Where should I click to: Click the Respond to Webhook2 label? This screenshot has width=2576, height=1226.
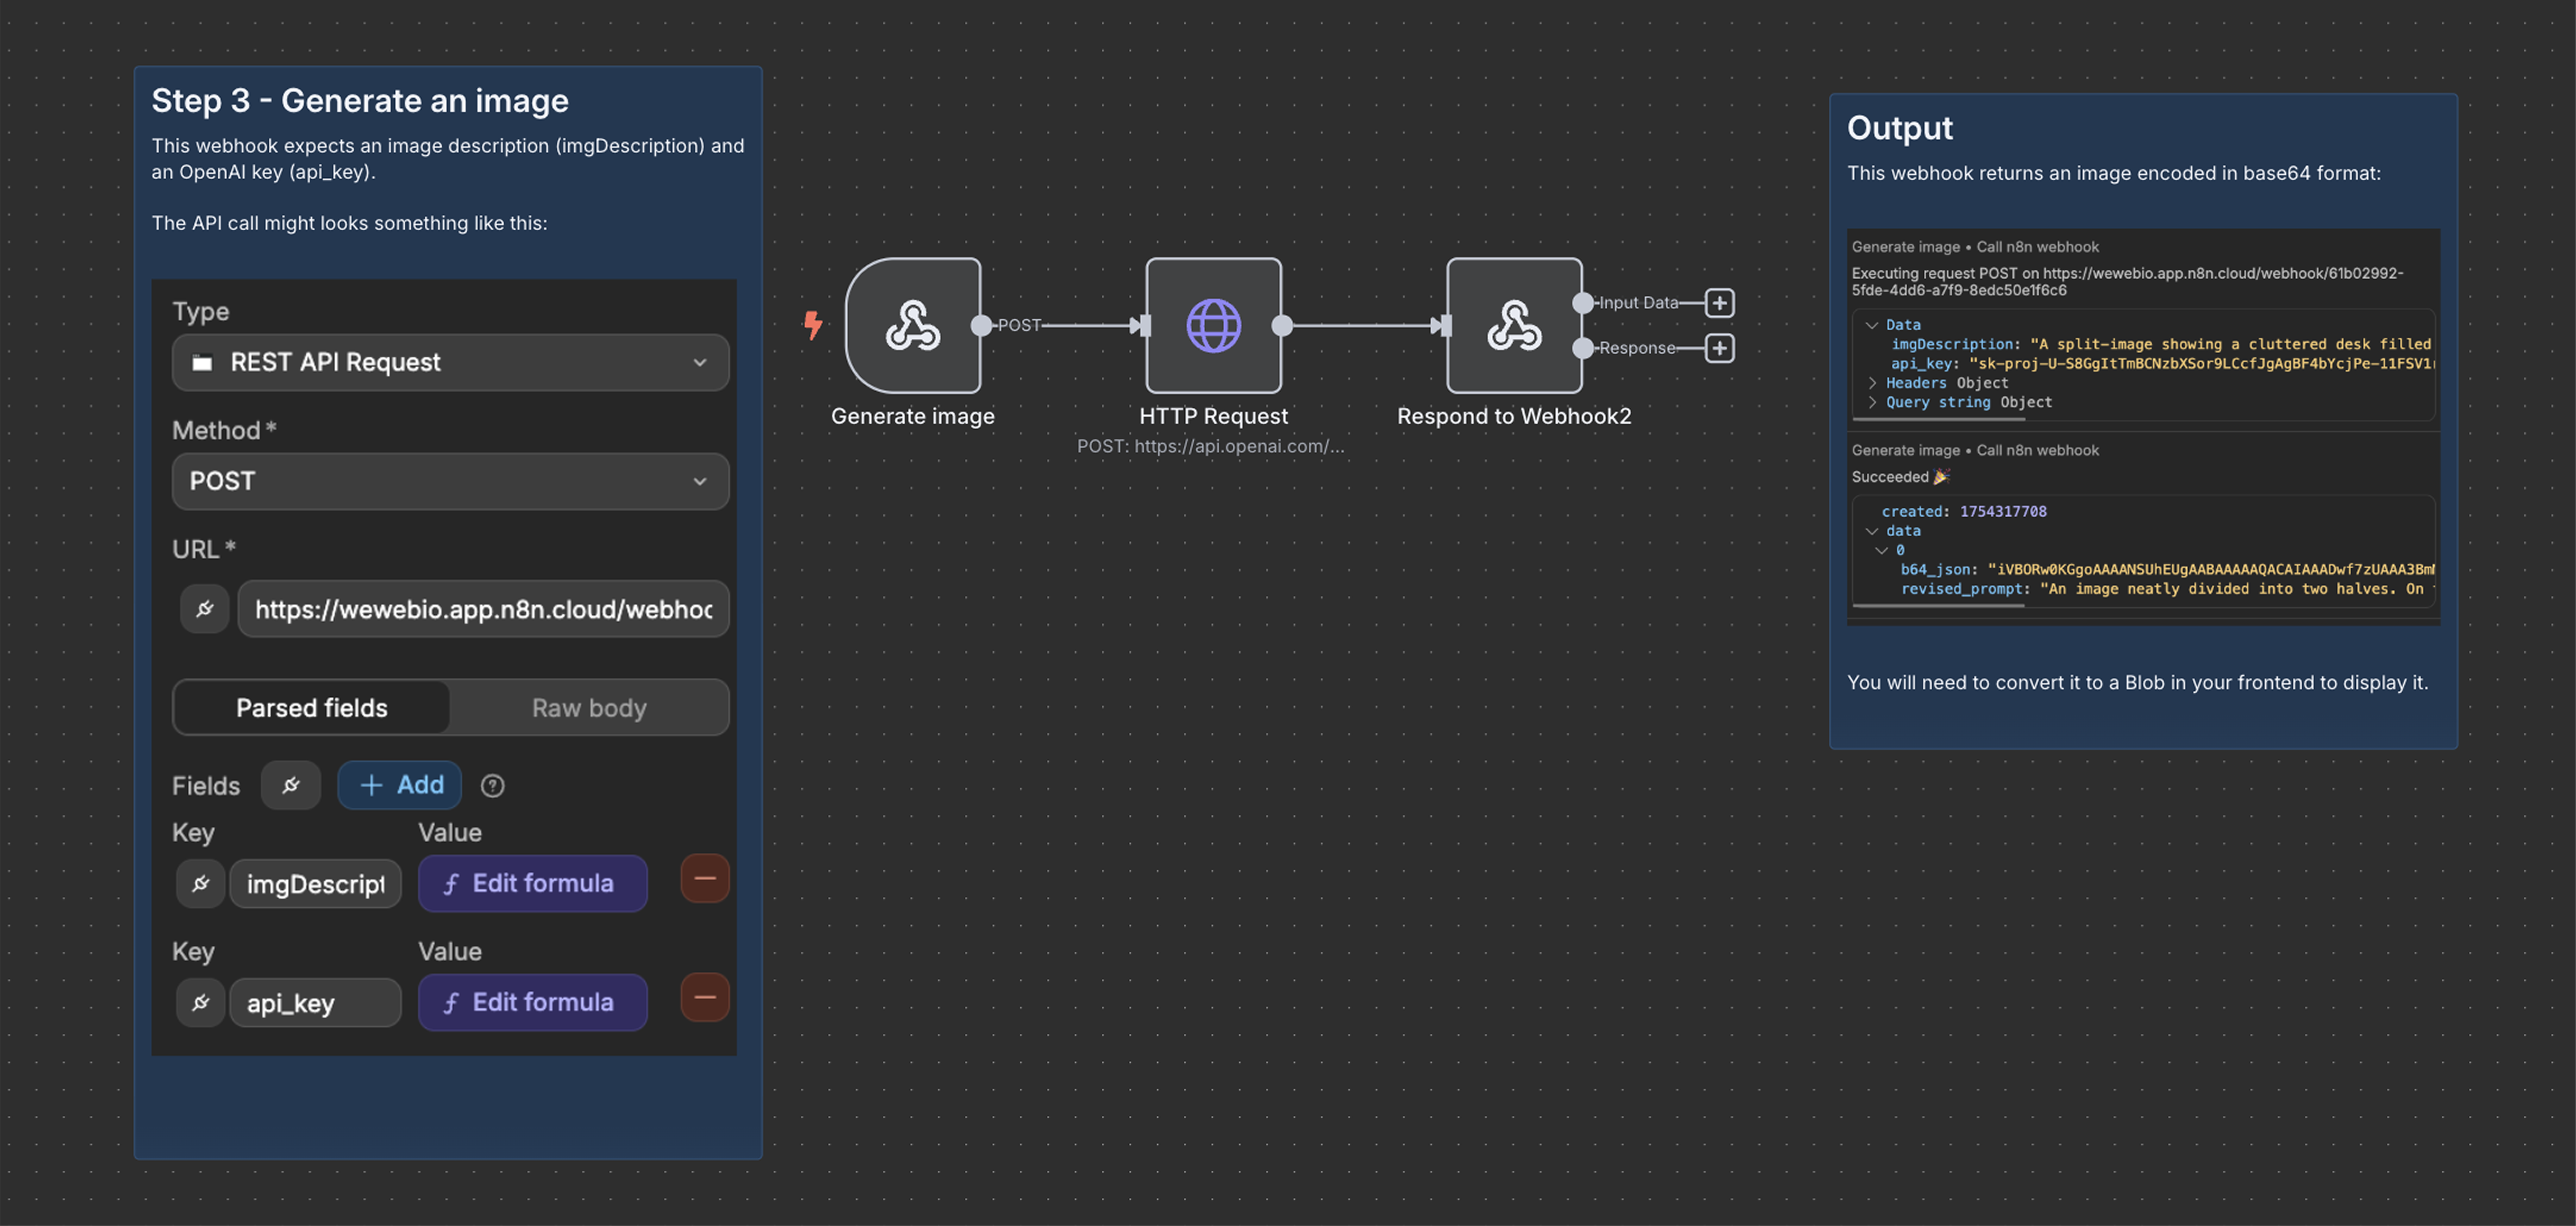click(1514, 416)
